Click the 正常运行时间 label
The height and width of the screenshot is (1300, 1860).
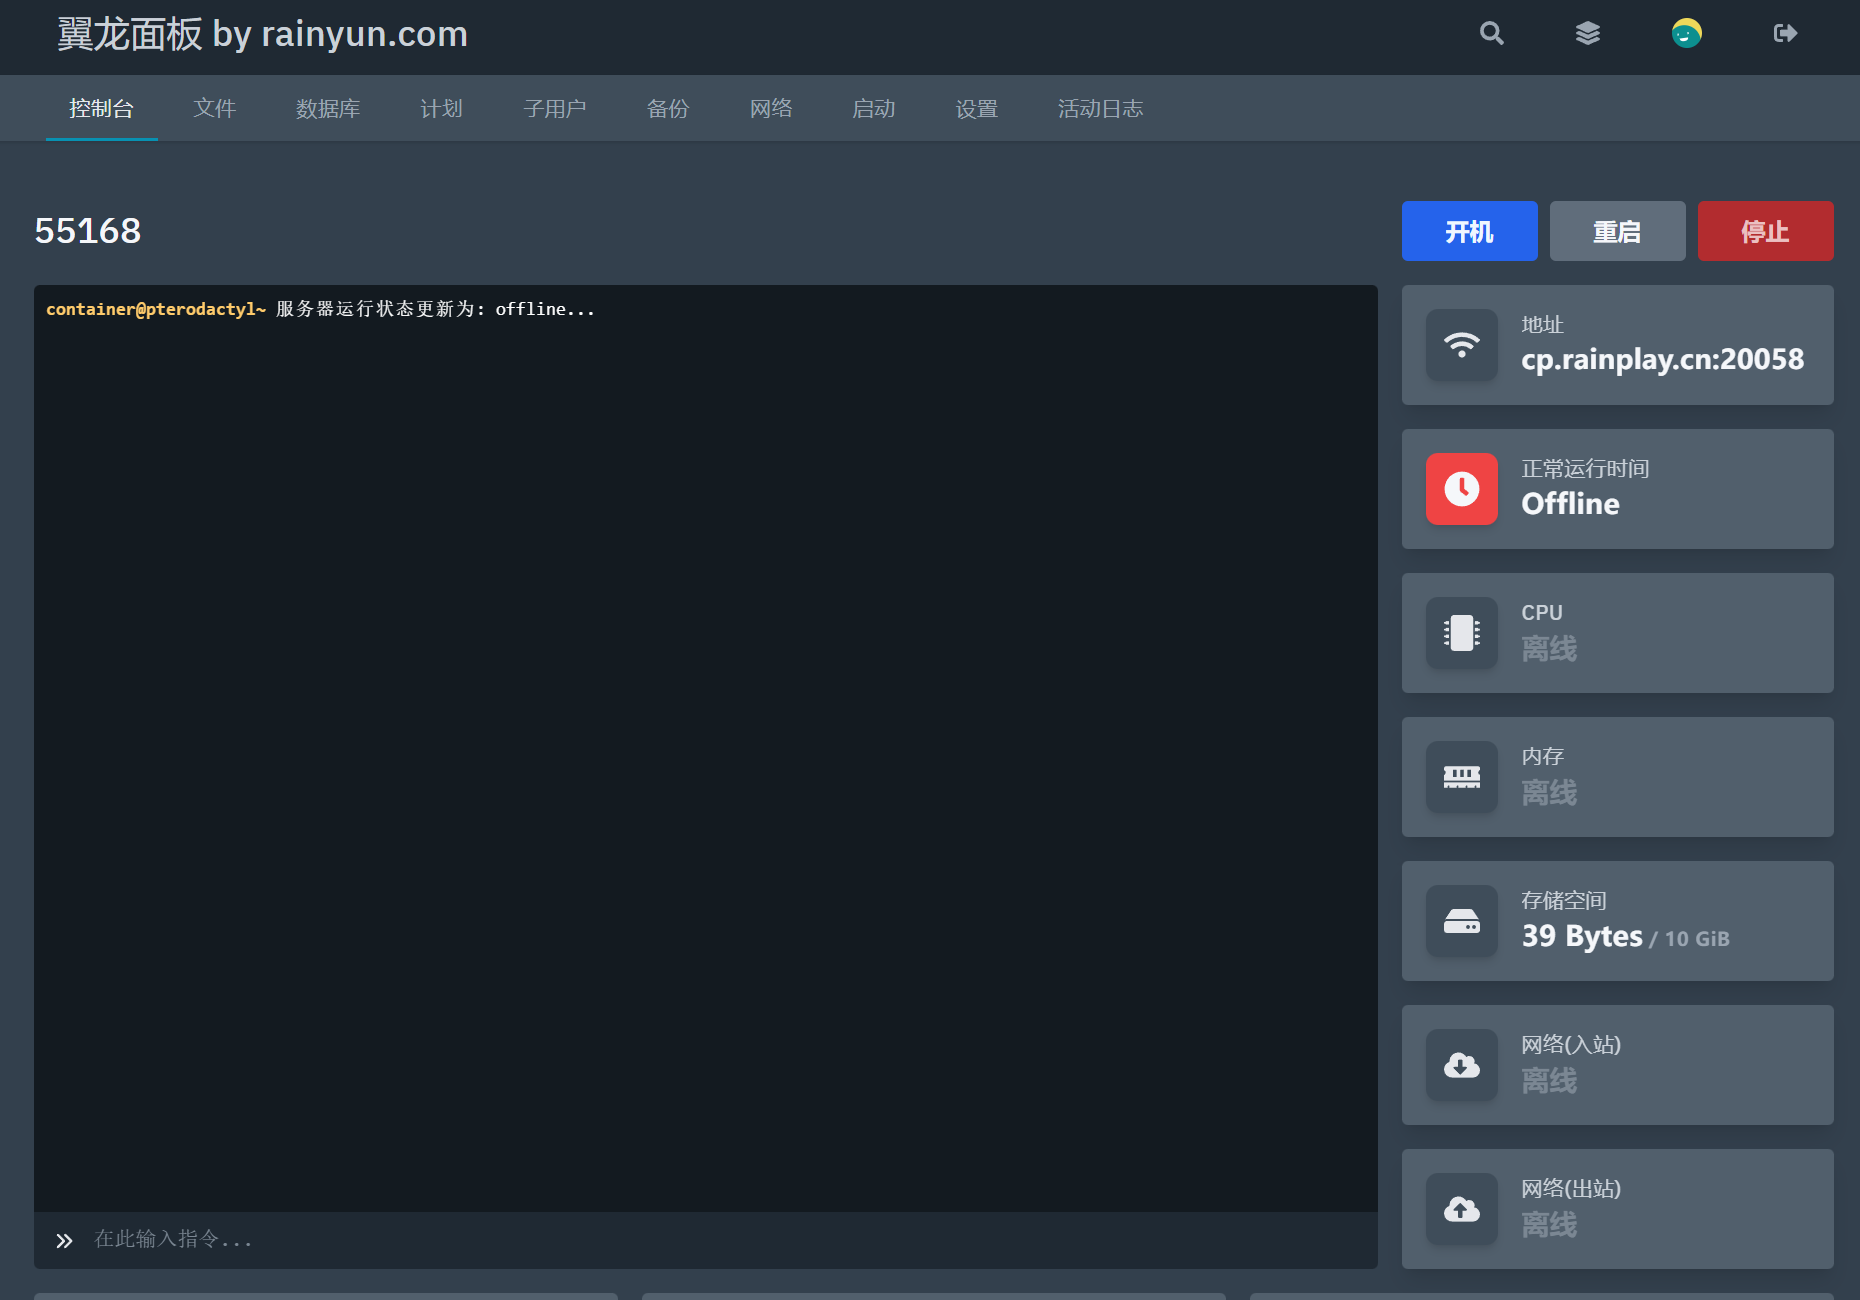(x=1585, y=469)
